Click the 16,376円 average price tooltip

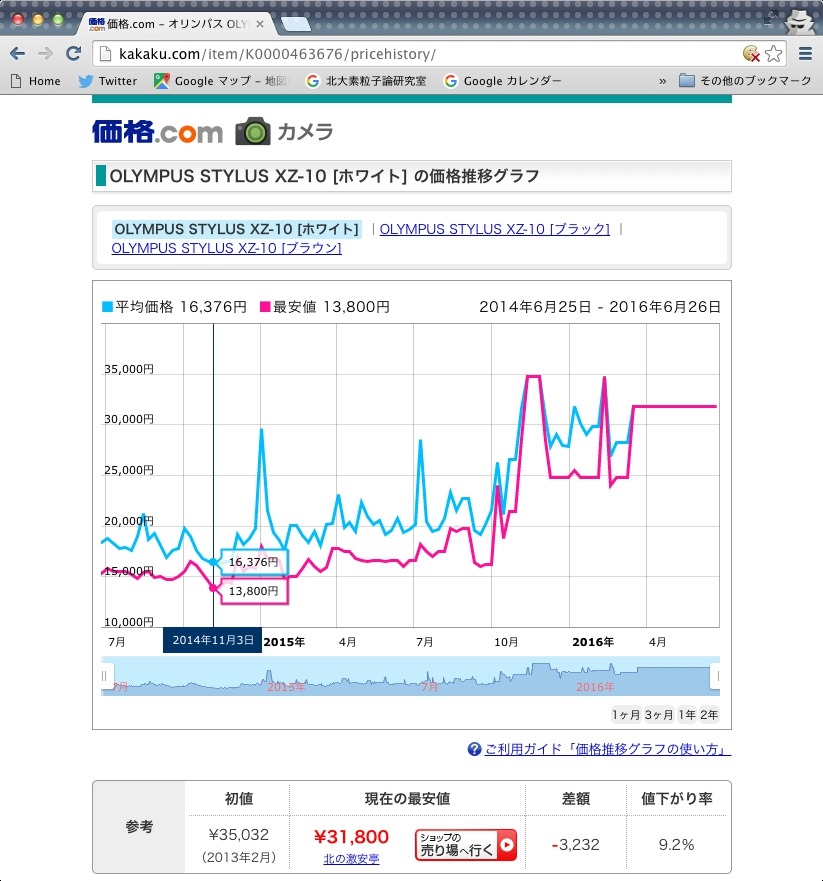(x=254, y=562)
